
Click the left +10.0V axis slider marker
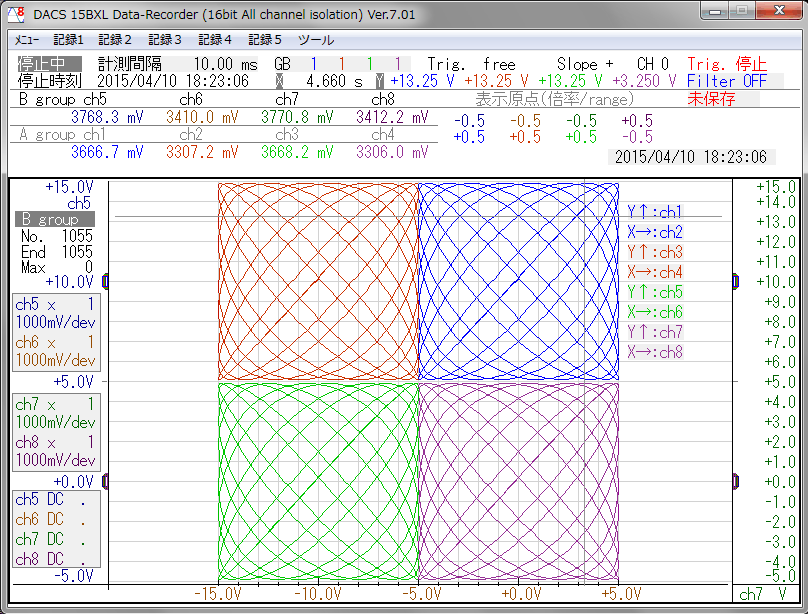point(105,282)
